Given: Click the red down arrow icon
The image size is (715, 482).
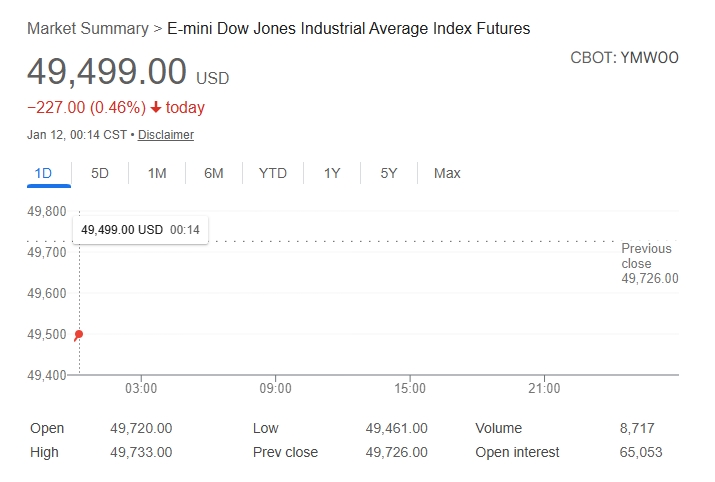Looking at the screenshot, I should [x=156, y=108].
